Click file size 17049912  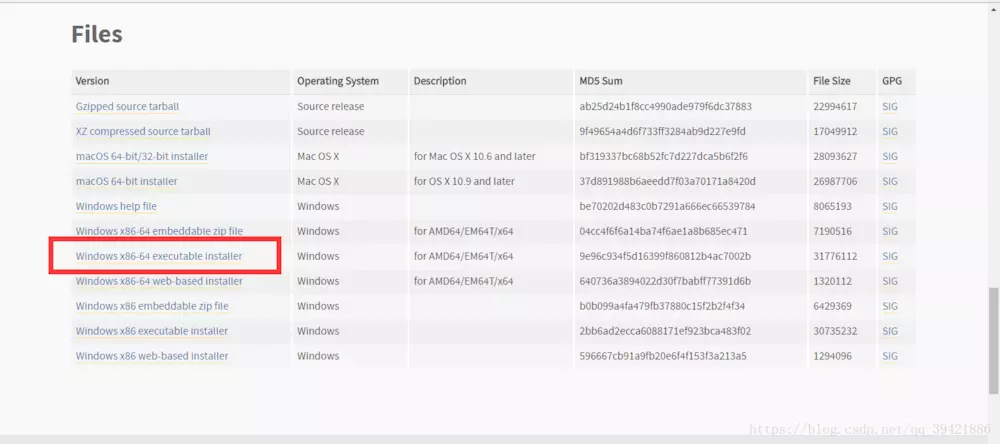coord(835,131)
